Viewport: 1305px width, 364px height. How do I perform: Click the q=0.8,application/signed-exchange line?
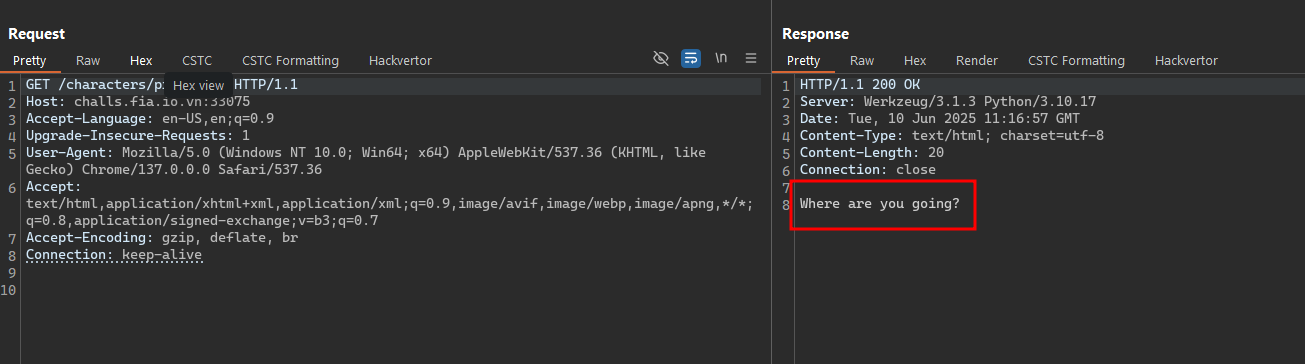(202, 221)
